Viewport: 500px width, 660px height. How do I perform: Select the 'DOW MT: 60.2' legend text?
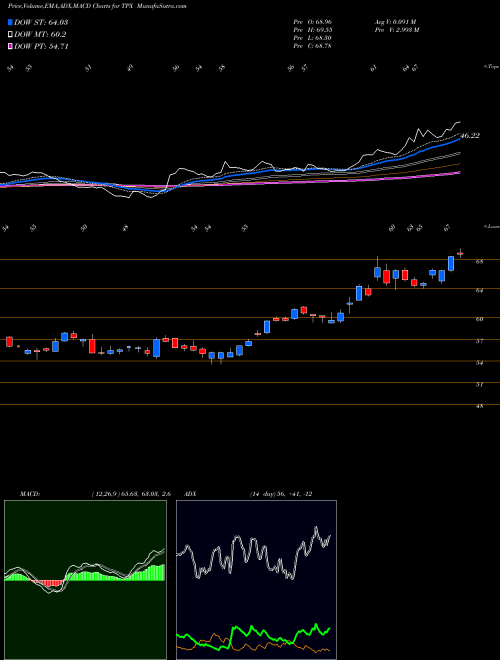[x=40, y=35]
